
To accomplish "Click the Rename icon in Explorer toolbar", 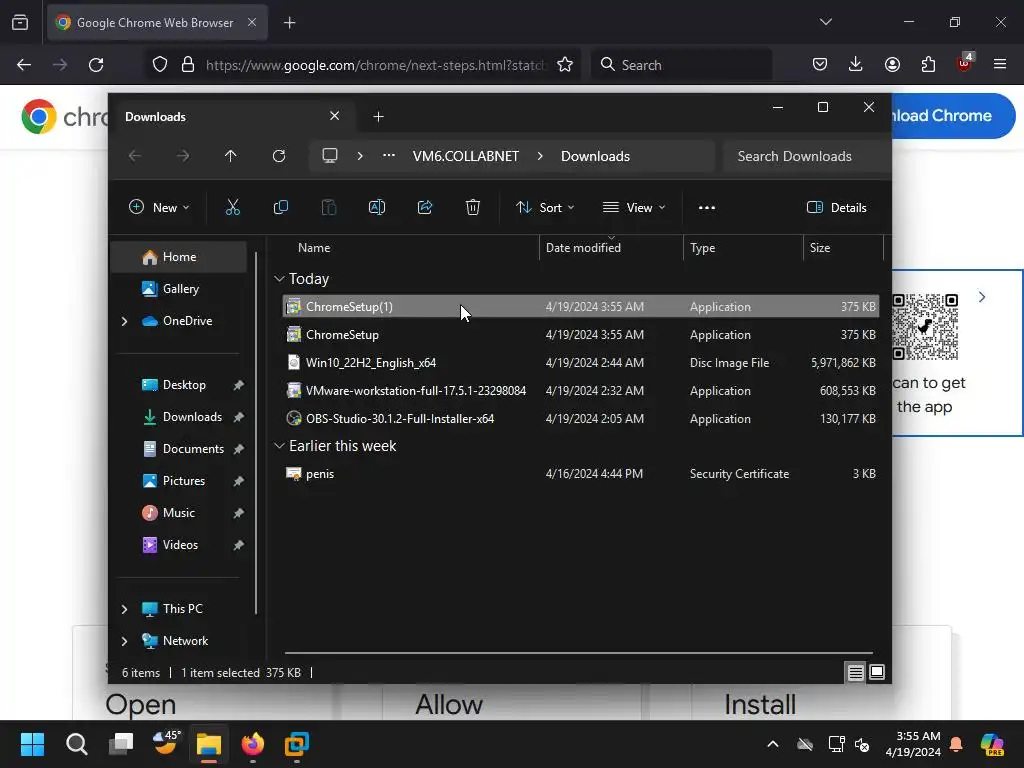I will [x=377, y=208].
